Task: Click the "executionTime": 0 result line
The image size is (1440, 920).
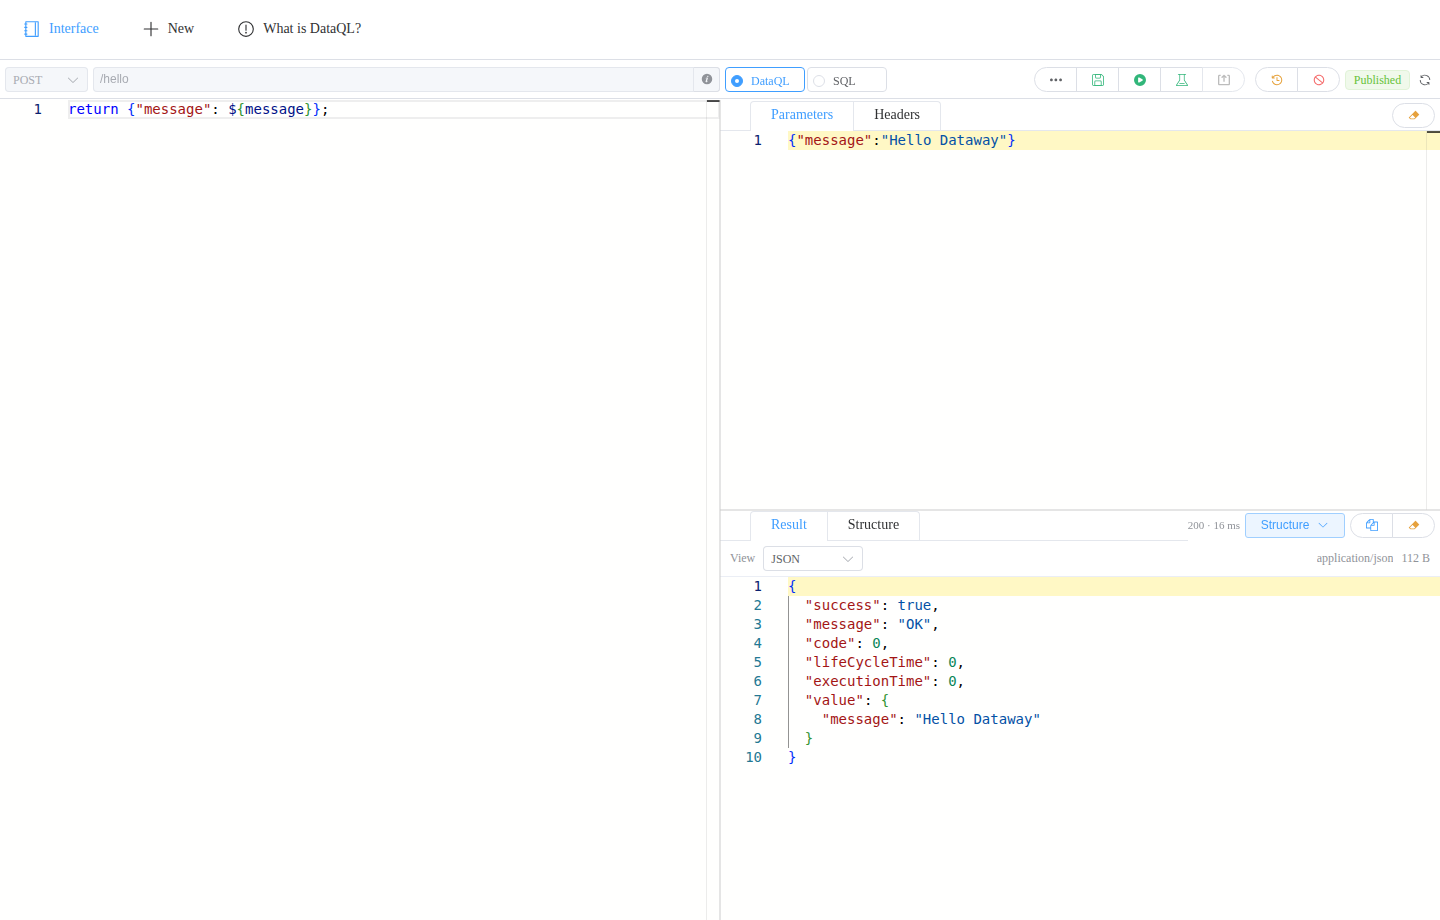Action: pos(884,682)
